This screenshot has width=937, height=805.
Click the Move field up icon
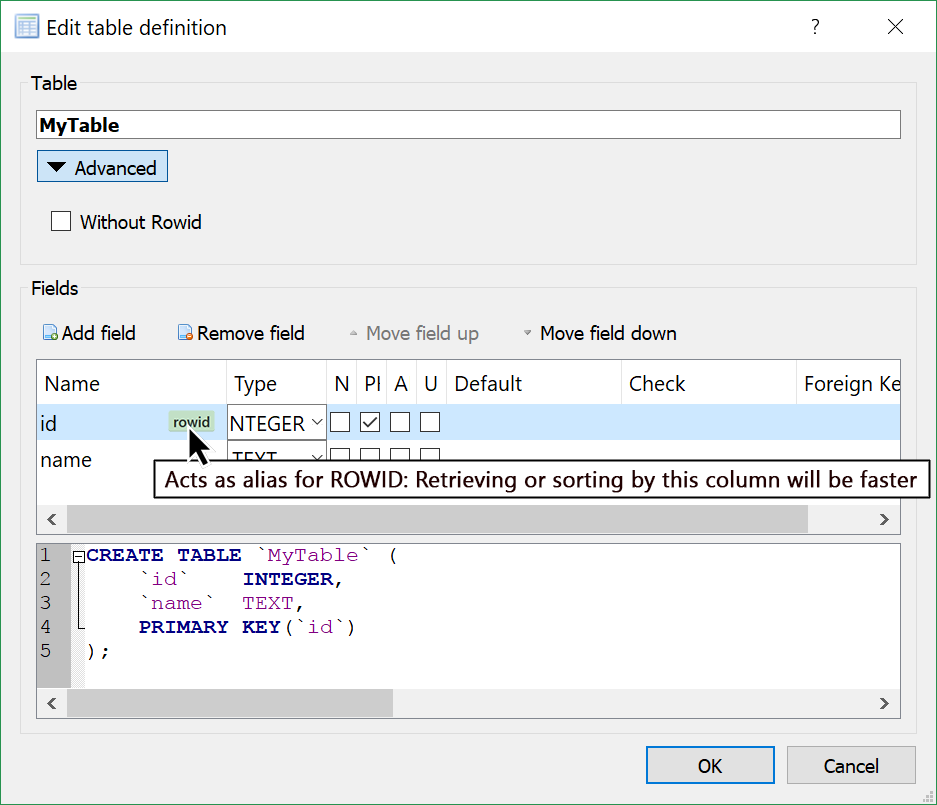pyautogui.click(x=354, y=333)
